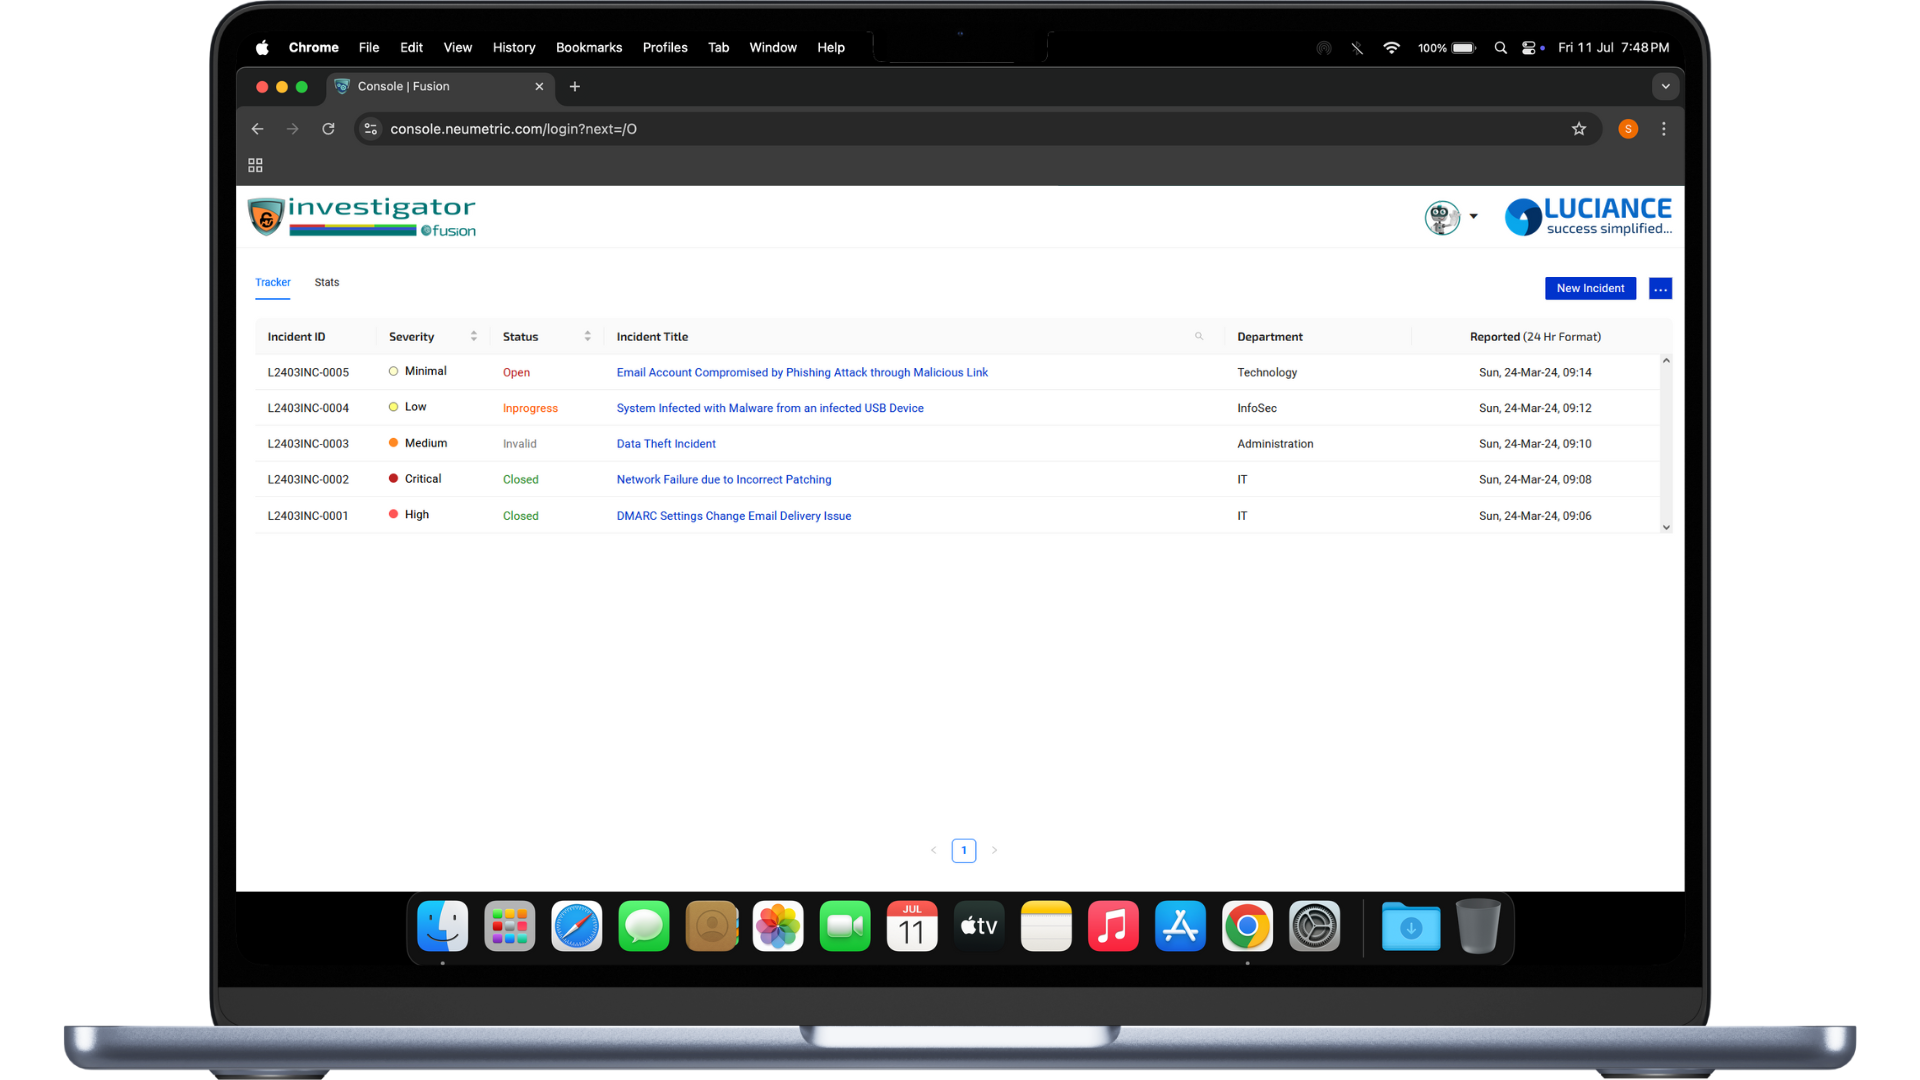Image resolution: width=1920 pixels, height=1080 pixels.
Task: Open Safari from the dock
Action: click(577, 927)
